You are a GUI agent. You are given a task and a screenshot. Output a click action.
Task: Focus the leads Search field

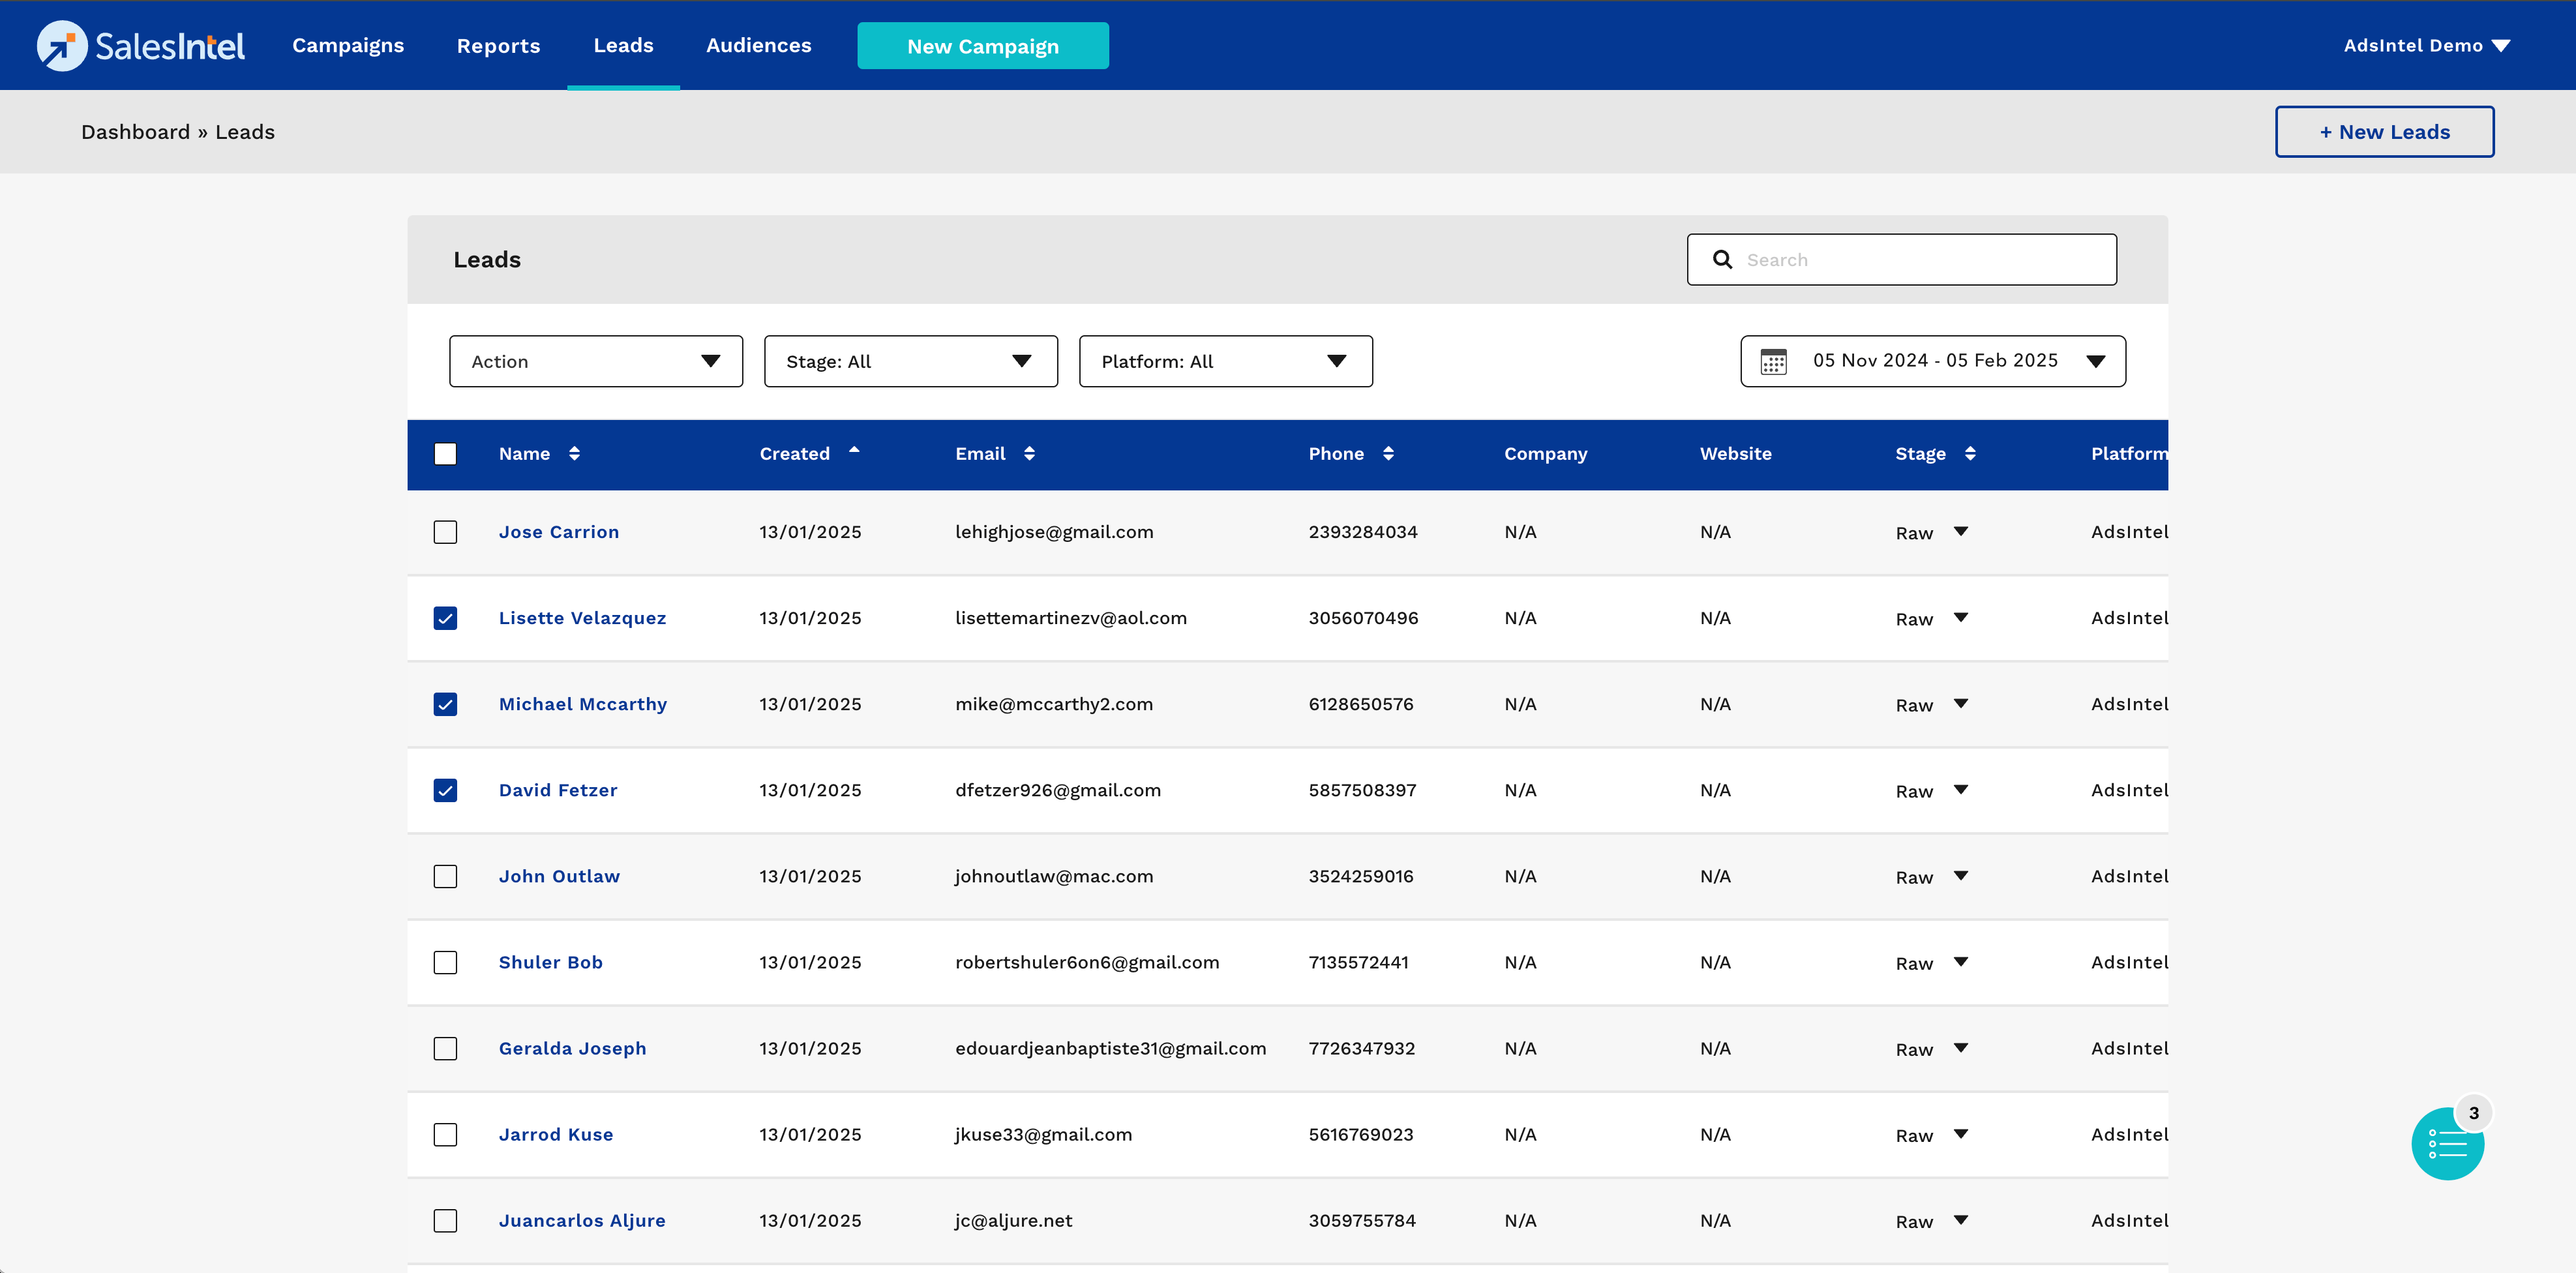(1920, 260)
